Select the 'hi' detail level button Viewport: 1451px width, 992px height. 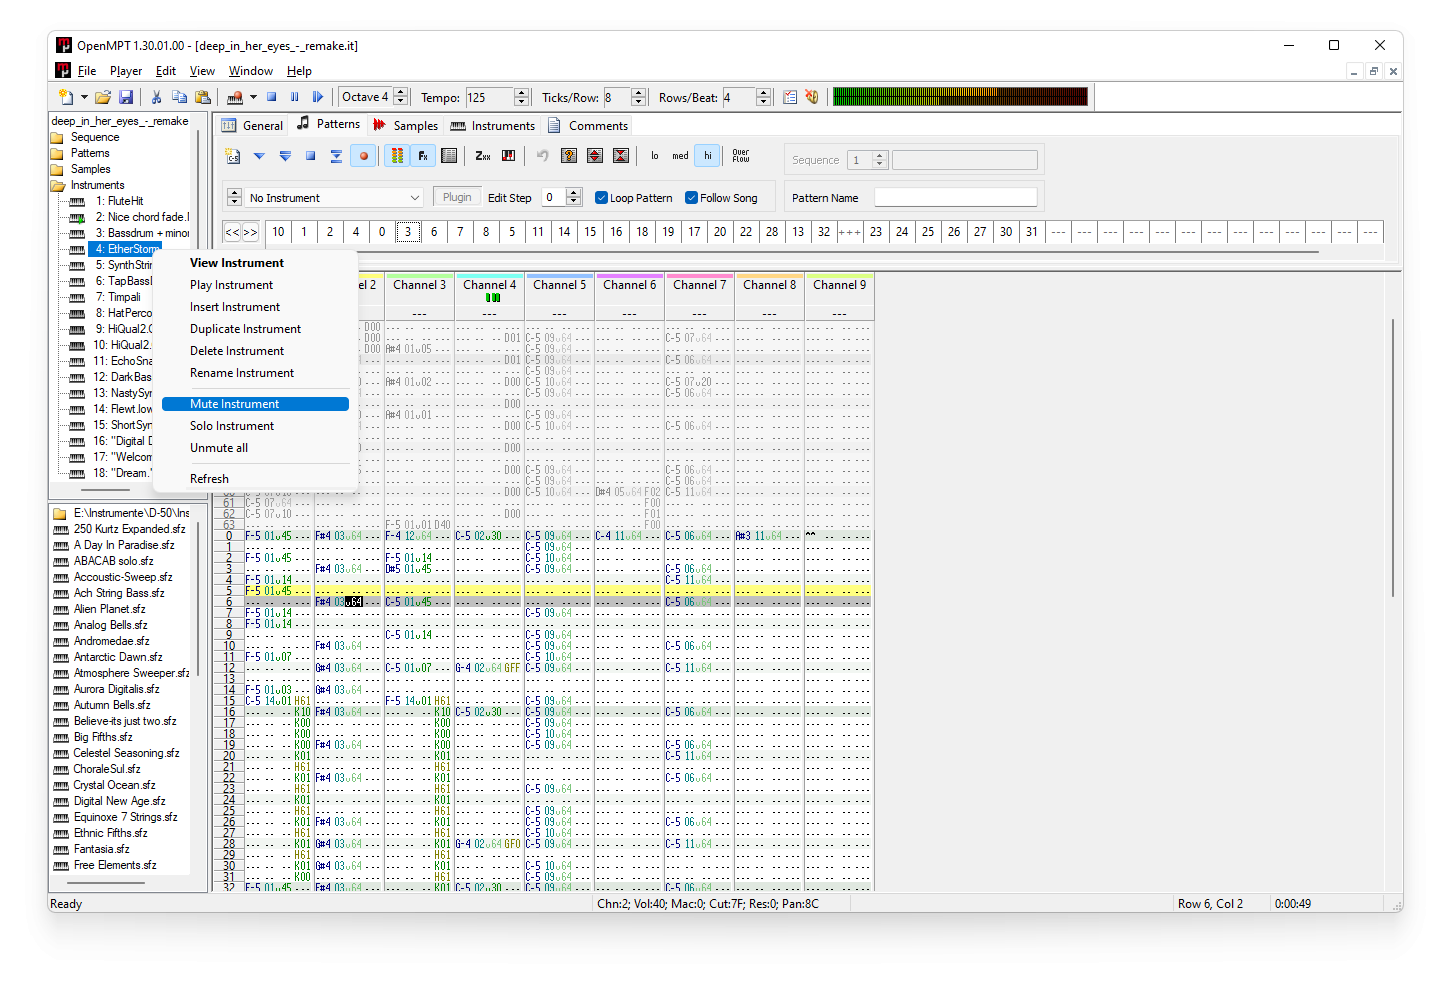(708, 156)
